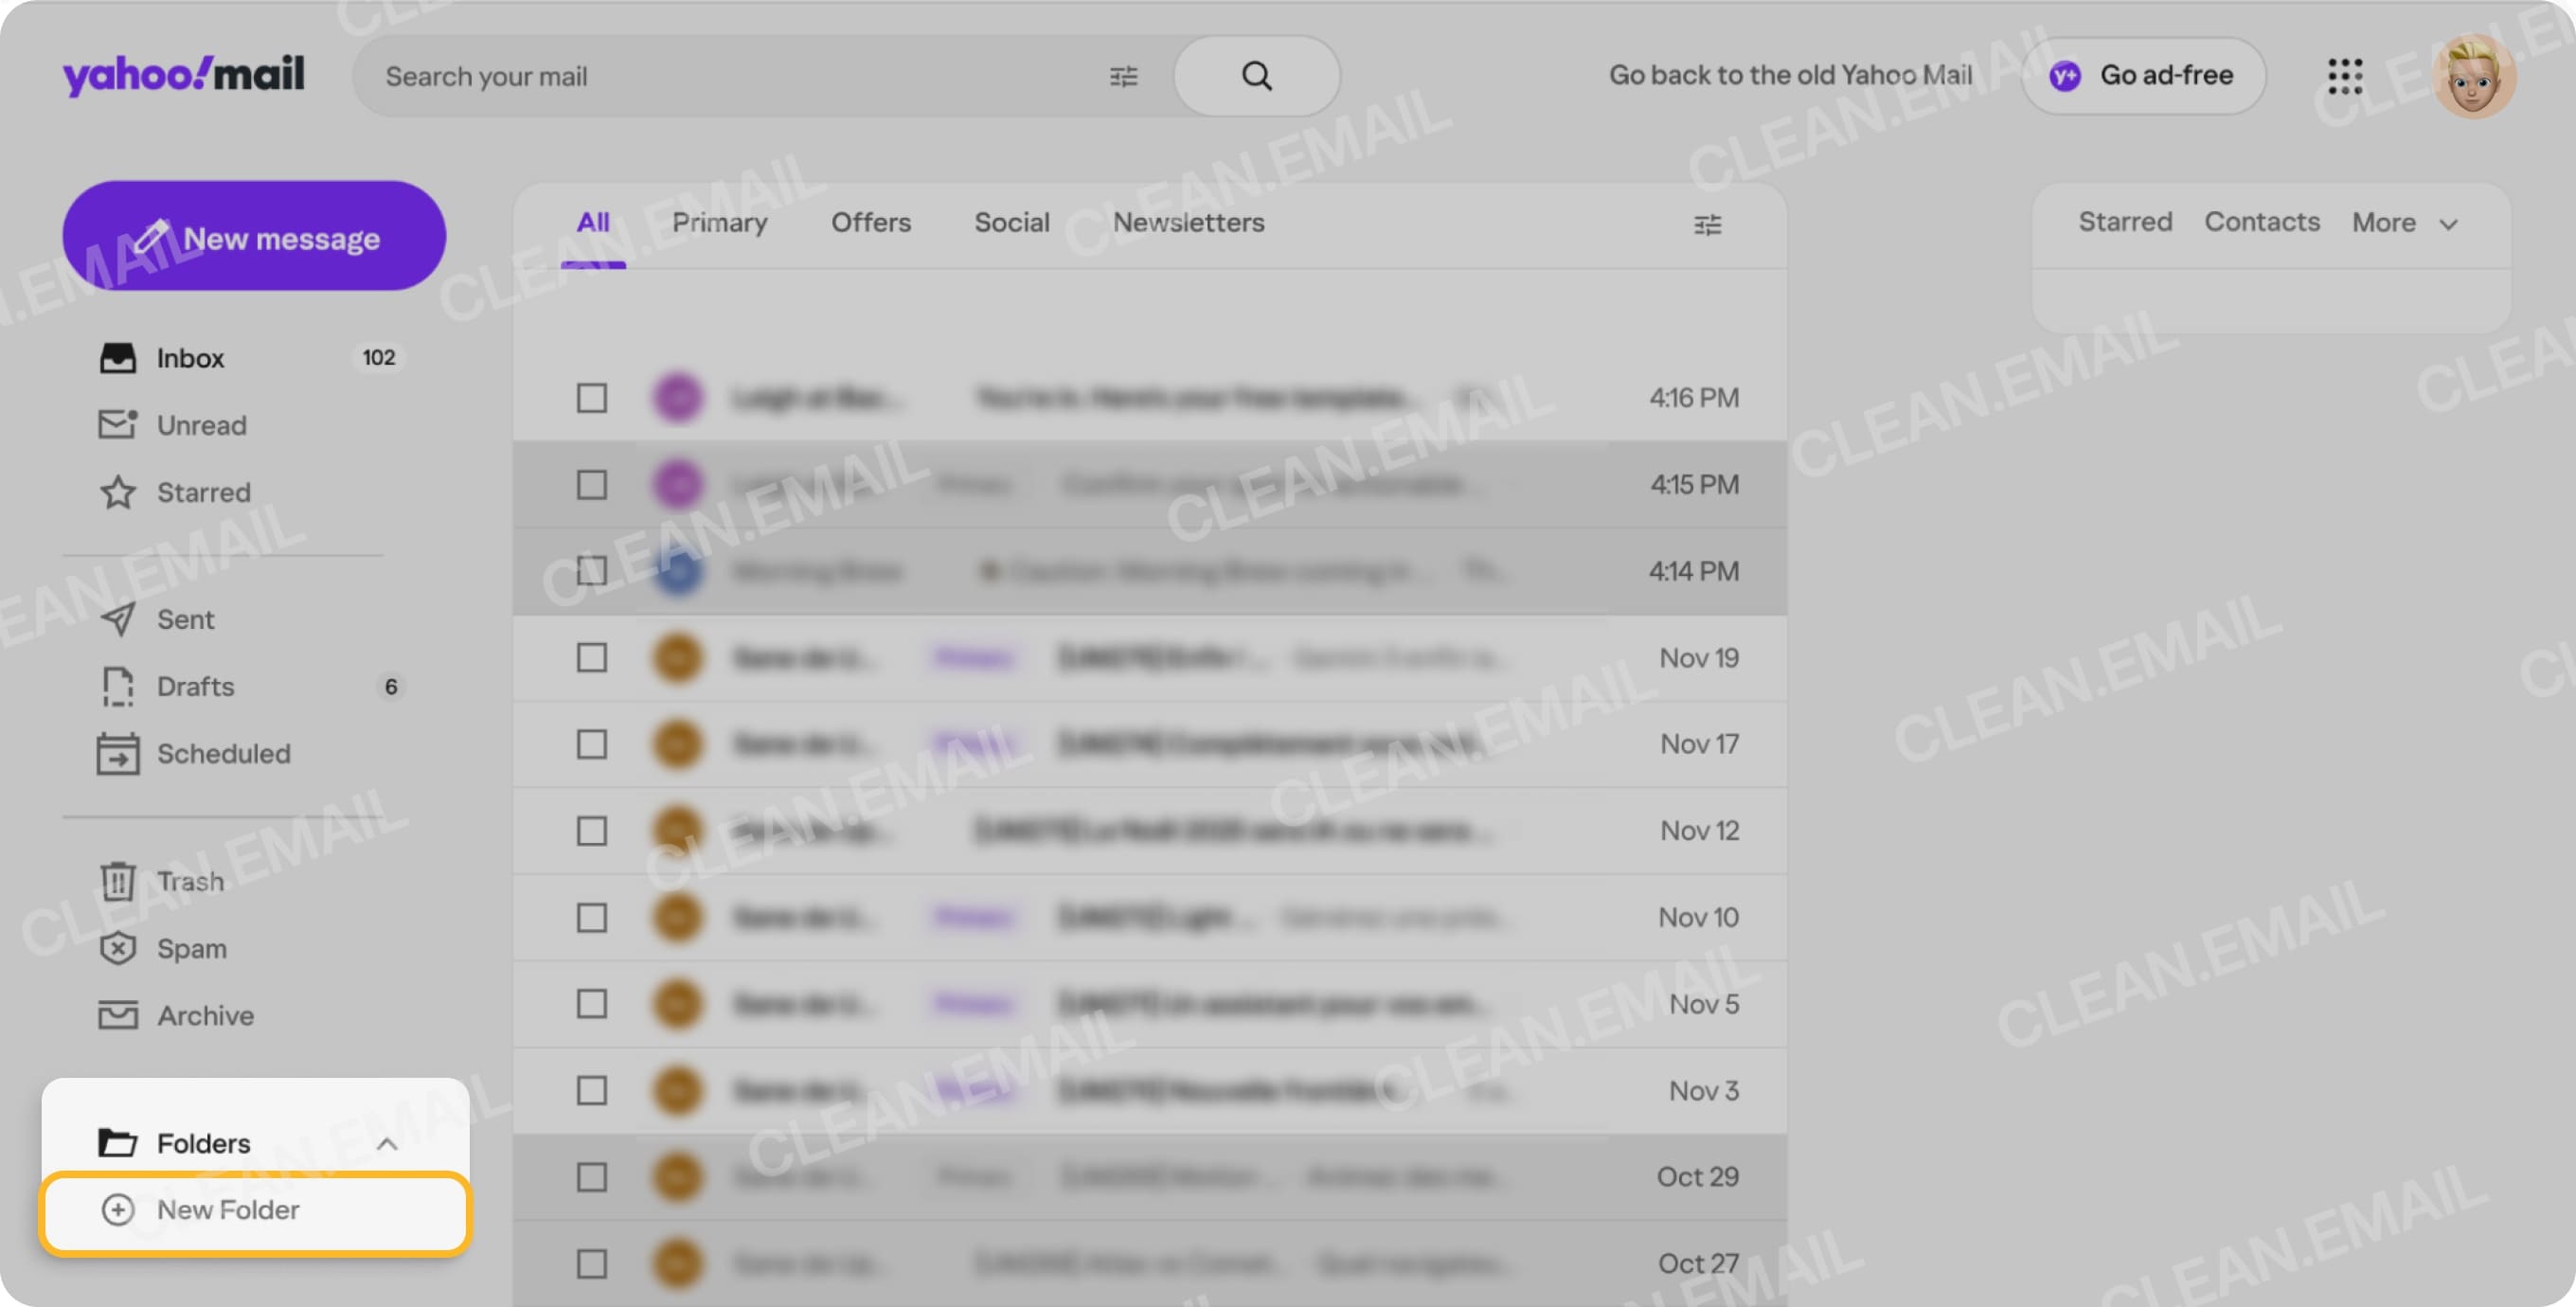
Task: Open the Yahoo apps grid icon
Action: point(2345,76)
